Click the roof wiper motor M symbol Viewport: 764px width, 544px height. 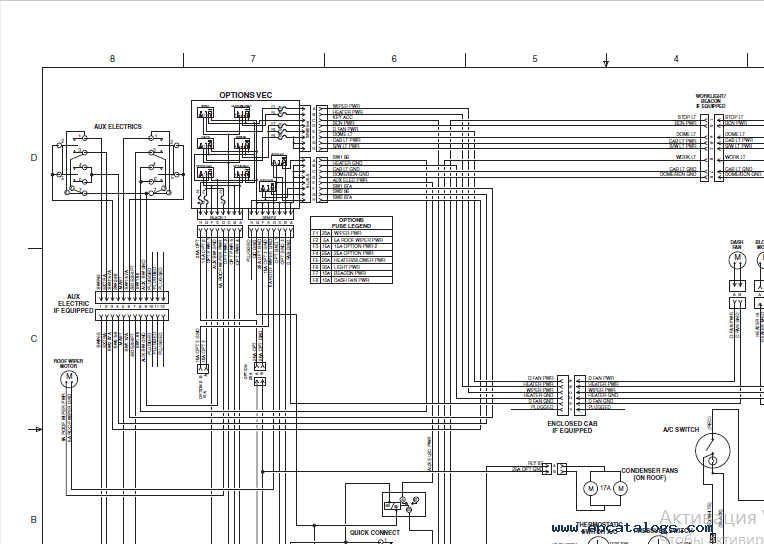tap(69, 378)
